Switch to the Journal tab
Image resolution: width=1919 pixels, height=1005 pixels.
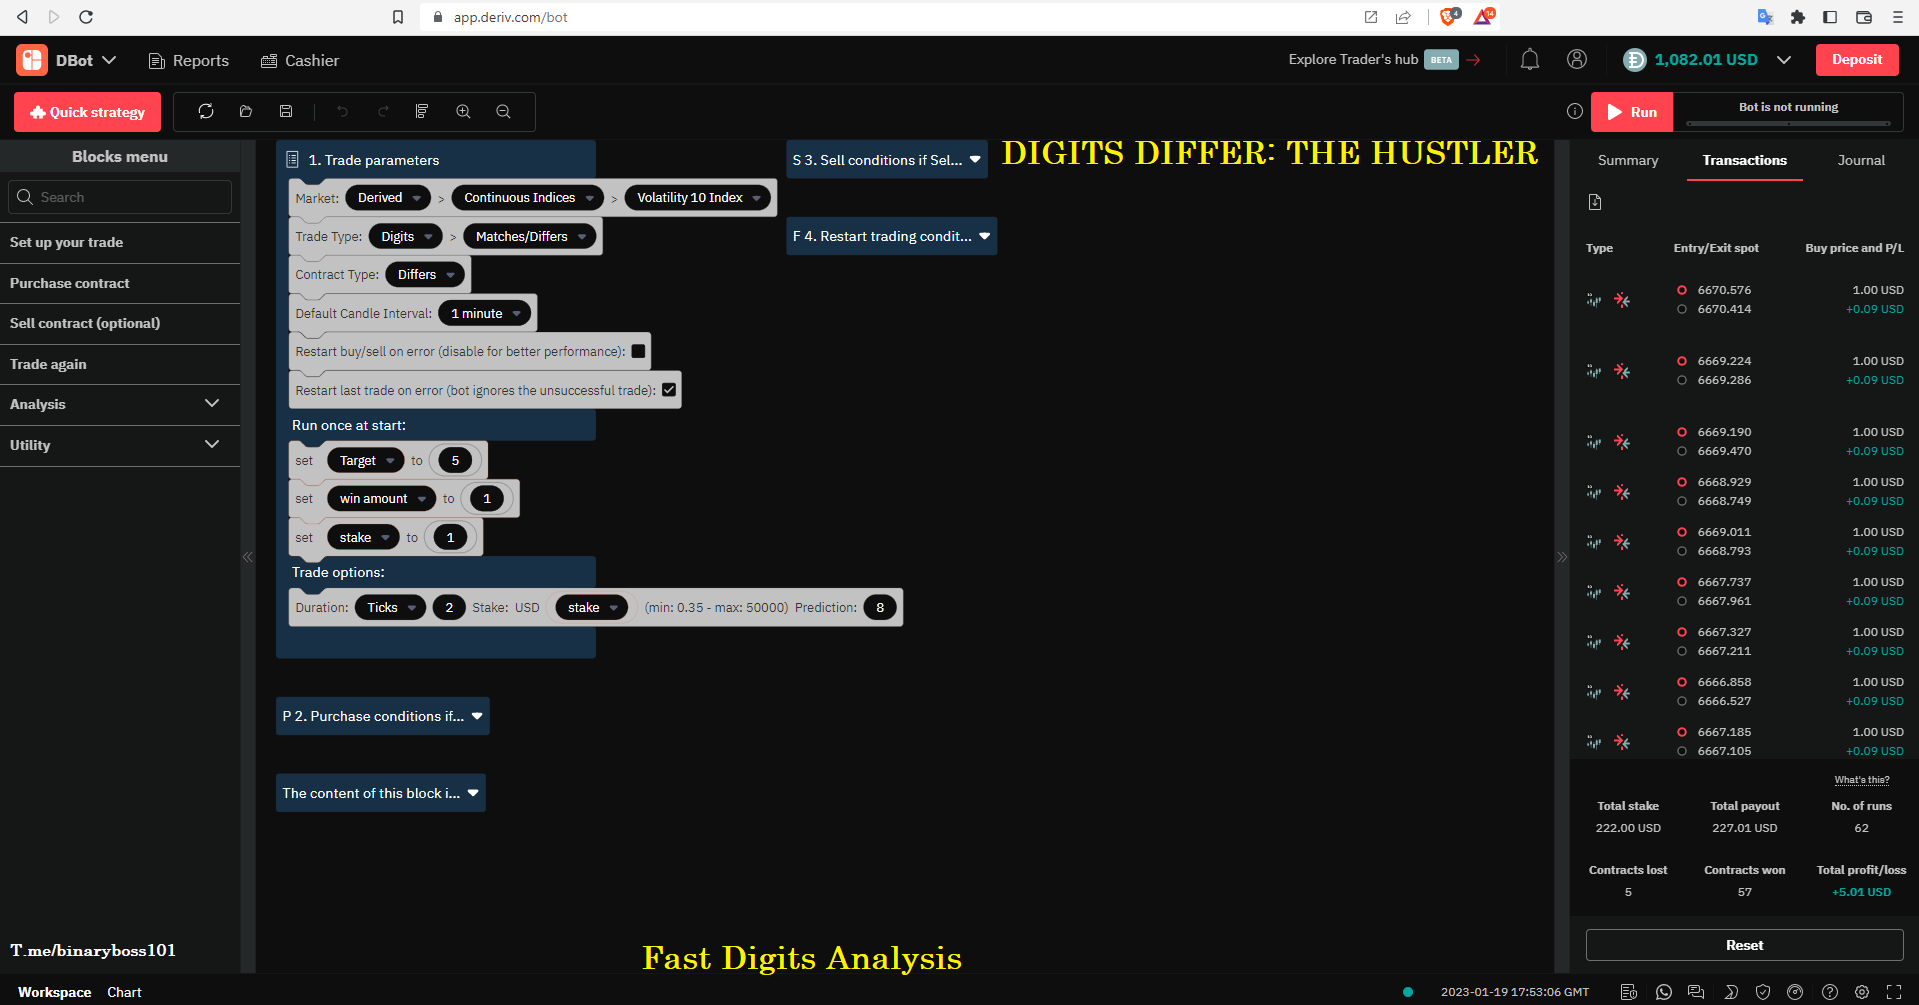point(1860,160)
